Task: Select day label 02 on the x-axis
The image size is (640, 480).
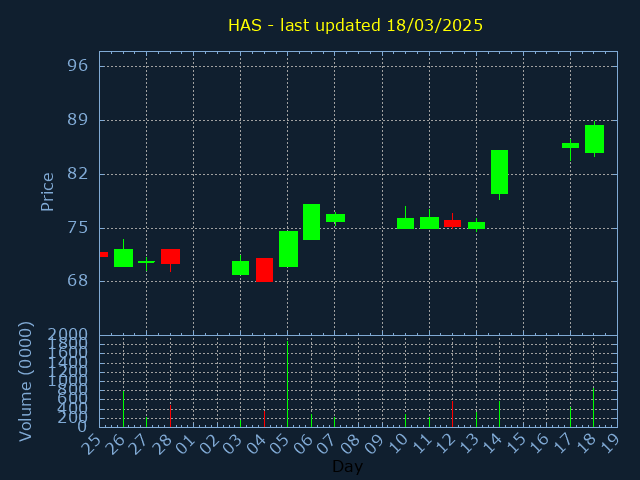Action: (x=209, y=444)
